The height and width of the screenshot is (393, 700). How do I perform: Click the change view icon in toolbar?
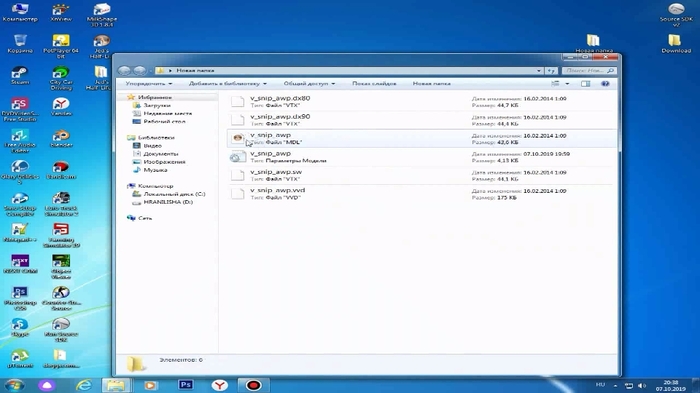[555, 84]
